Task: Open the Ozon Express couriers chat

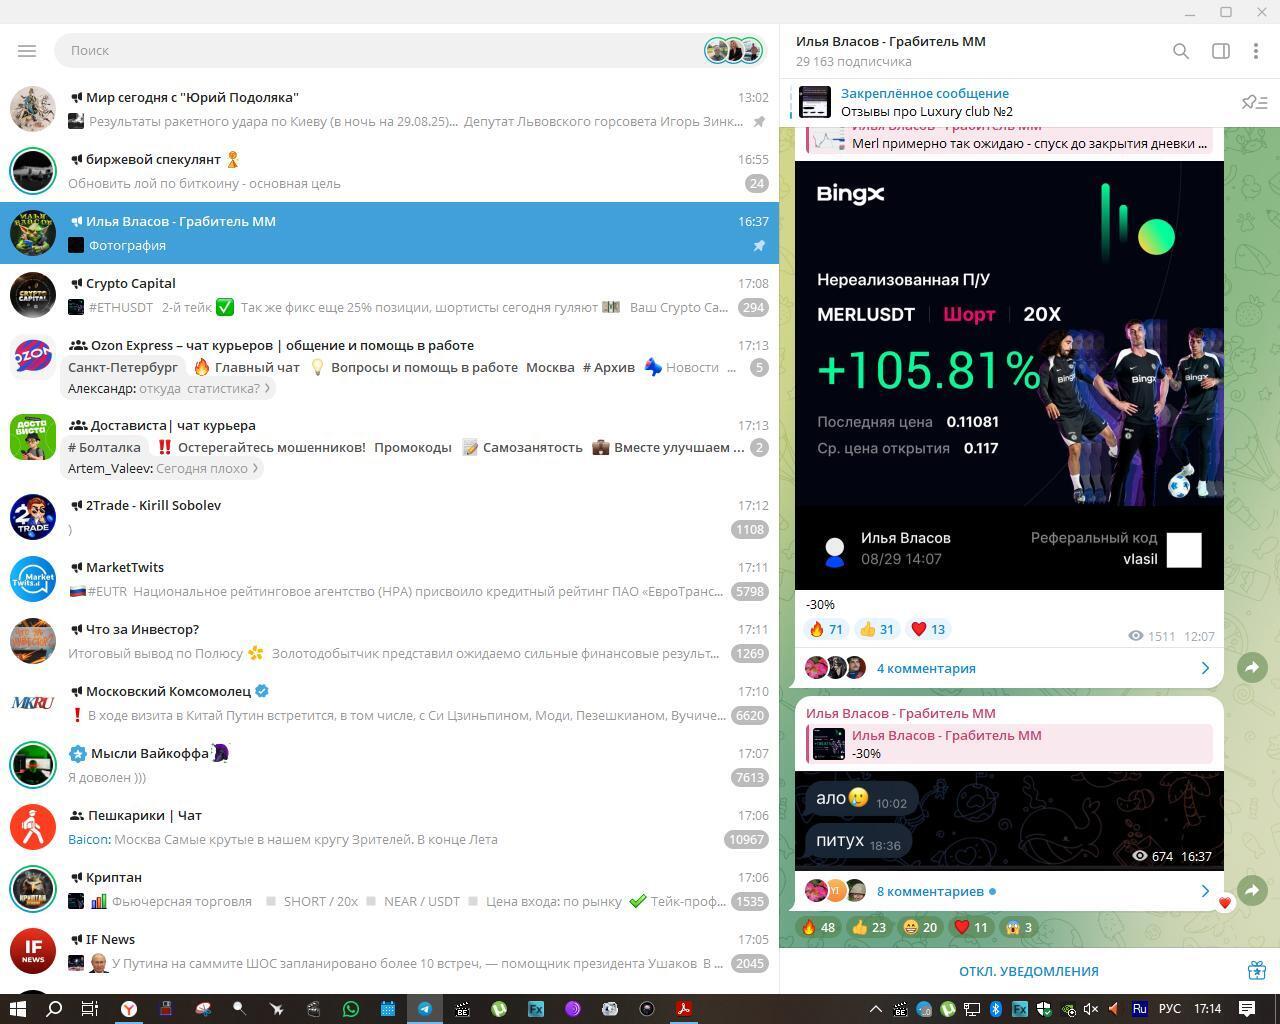Action: point(389,366)
